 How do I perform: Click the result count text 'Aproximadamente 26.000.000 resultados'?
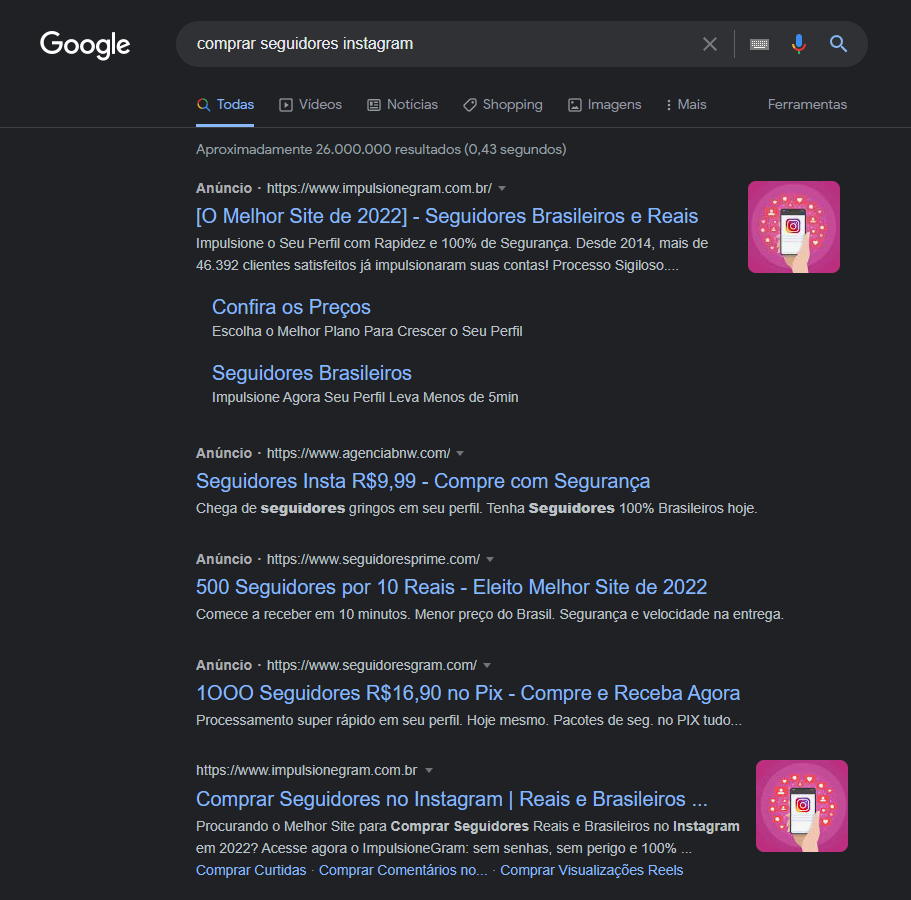click(328, 149)
